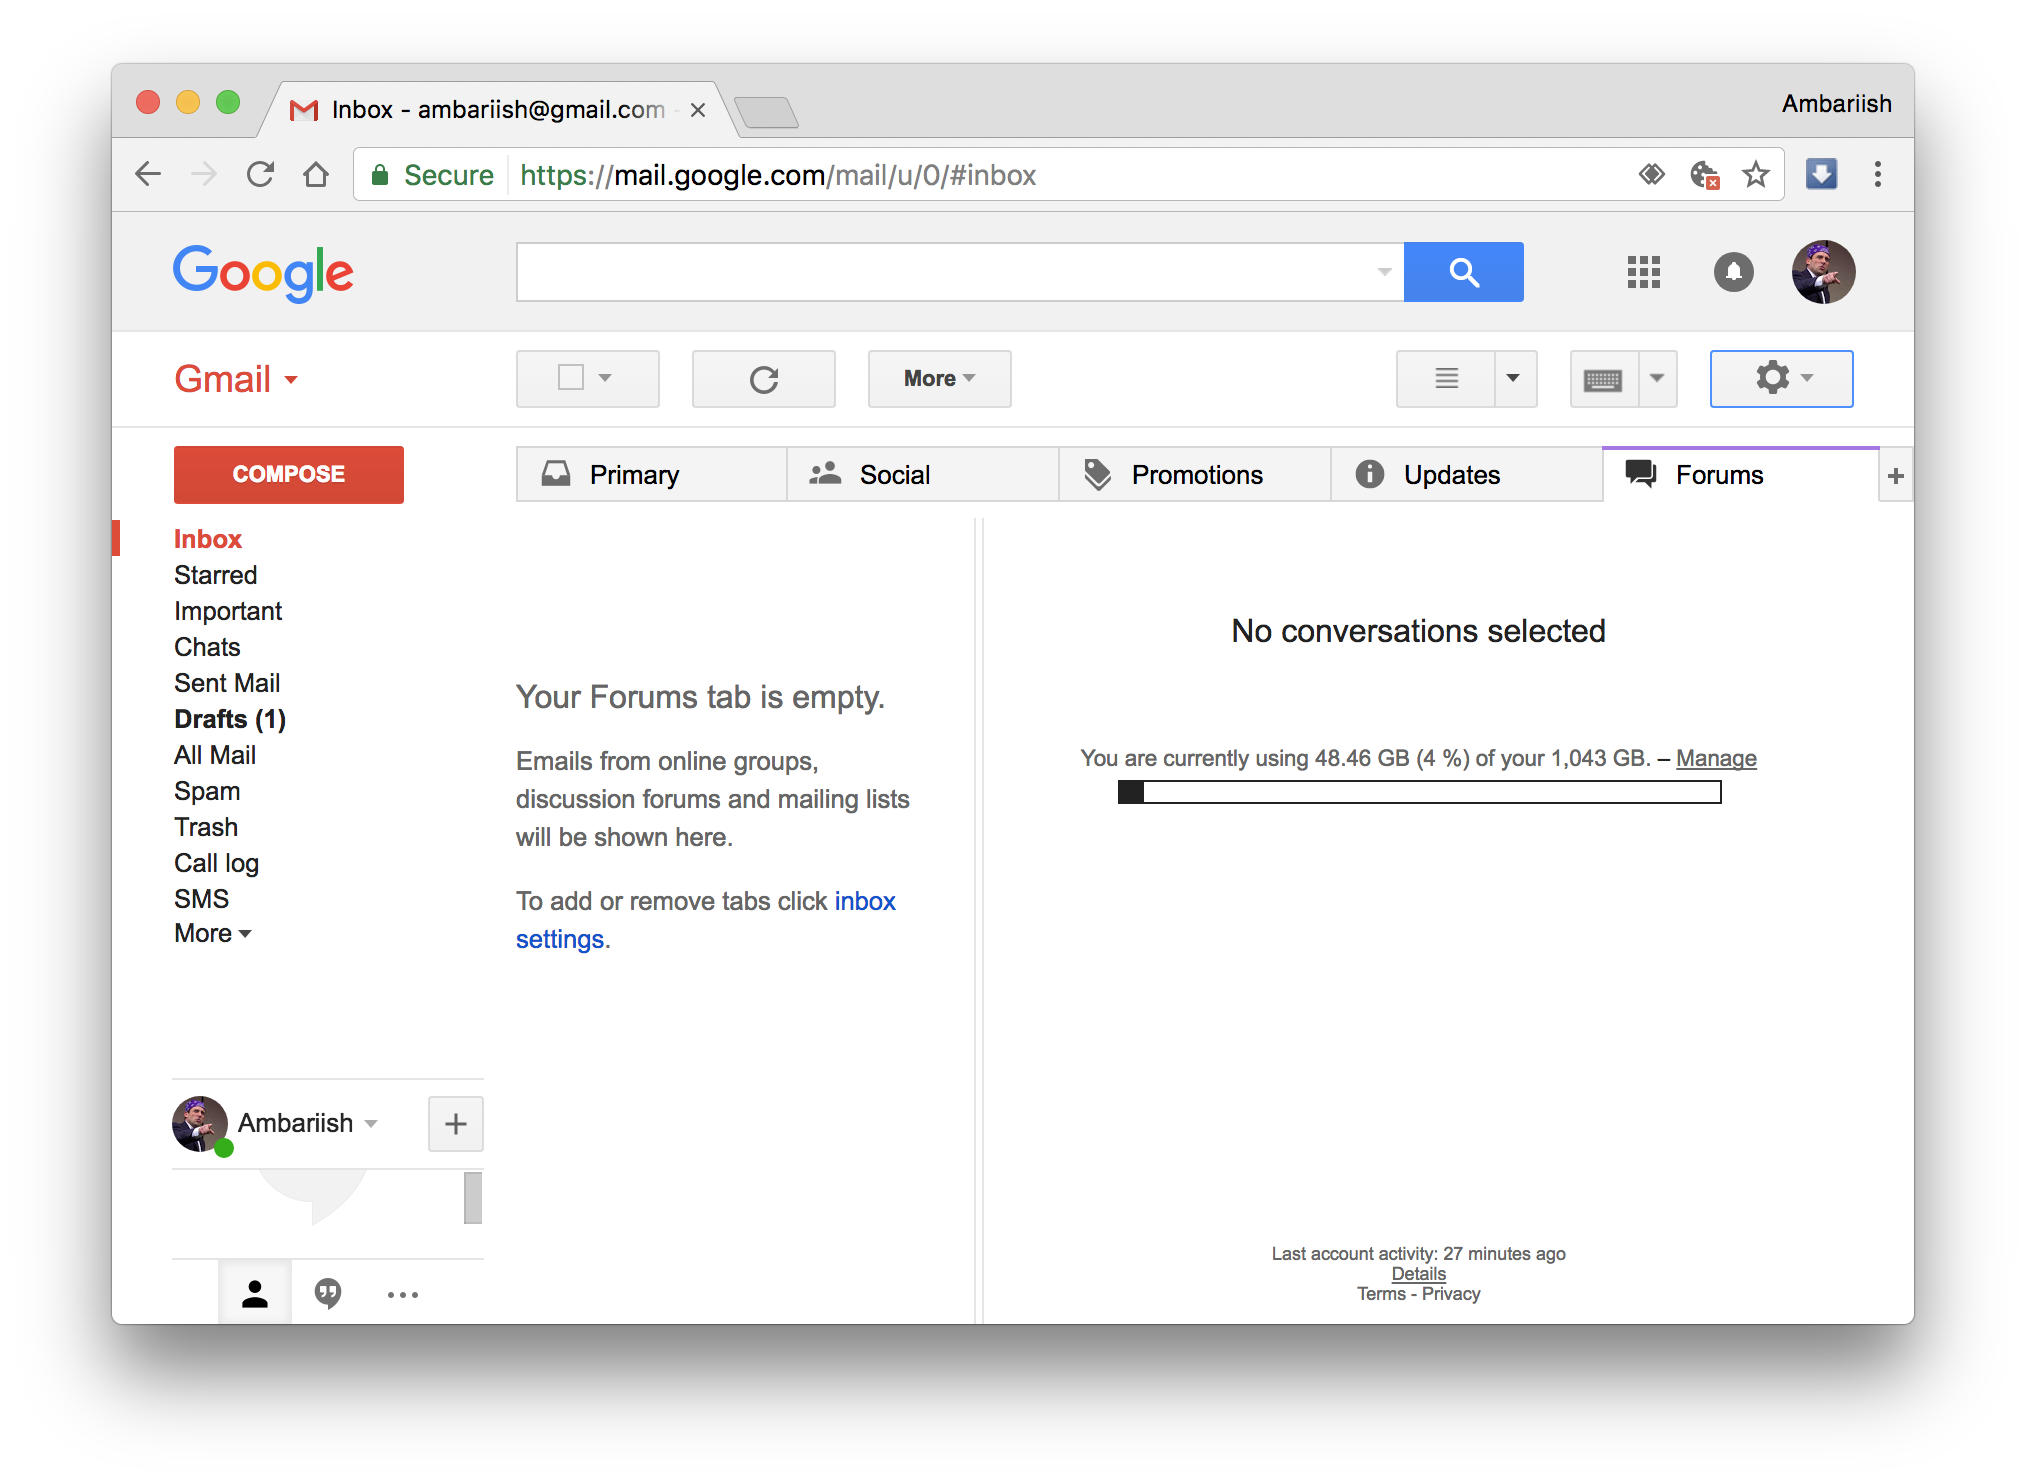
Task: Click the Notifications bell icon
Action: coord(1732,271)
